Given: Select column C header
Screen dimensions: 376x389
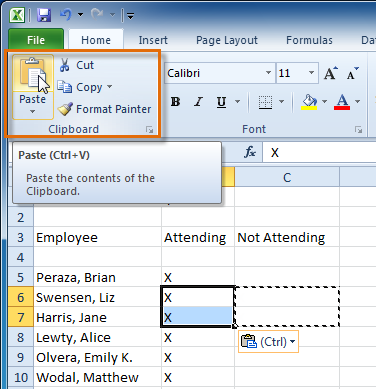Looking at the screenshot, I should tap(287, 177).
